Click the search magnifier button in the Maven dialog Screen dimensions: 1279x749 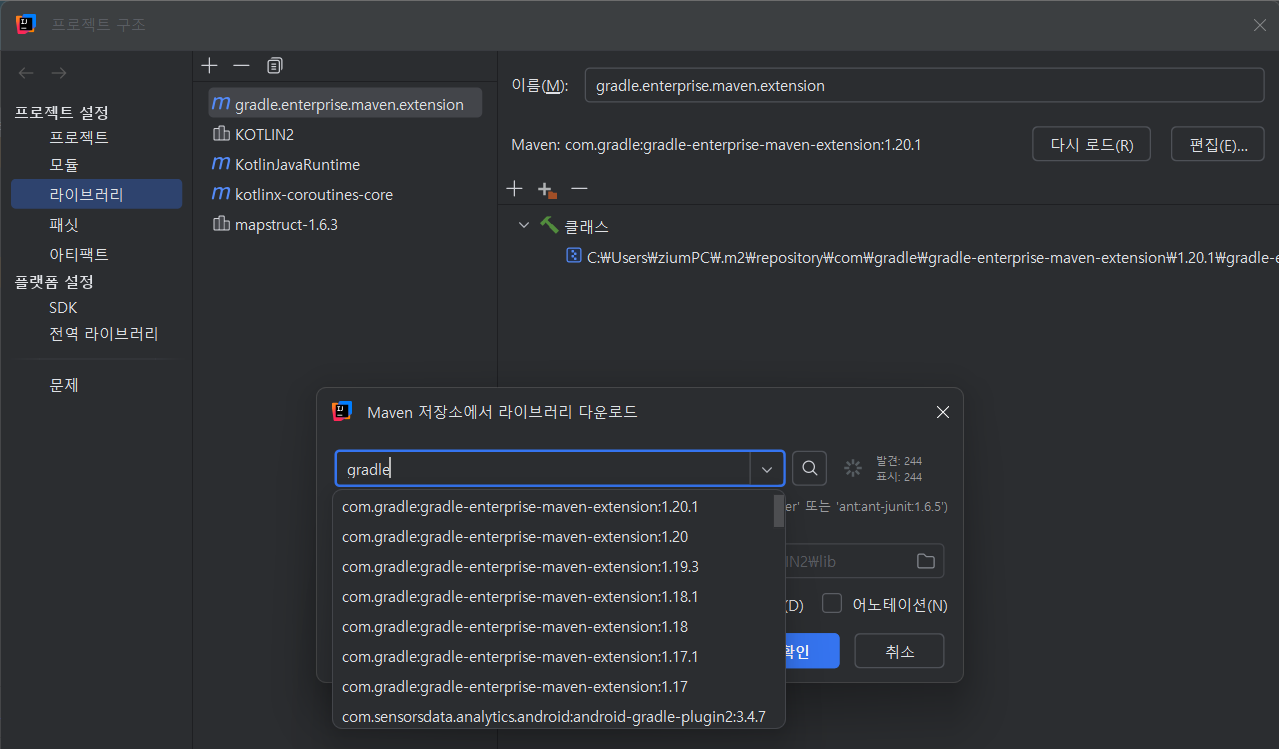tap(809, 468)
